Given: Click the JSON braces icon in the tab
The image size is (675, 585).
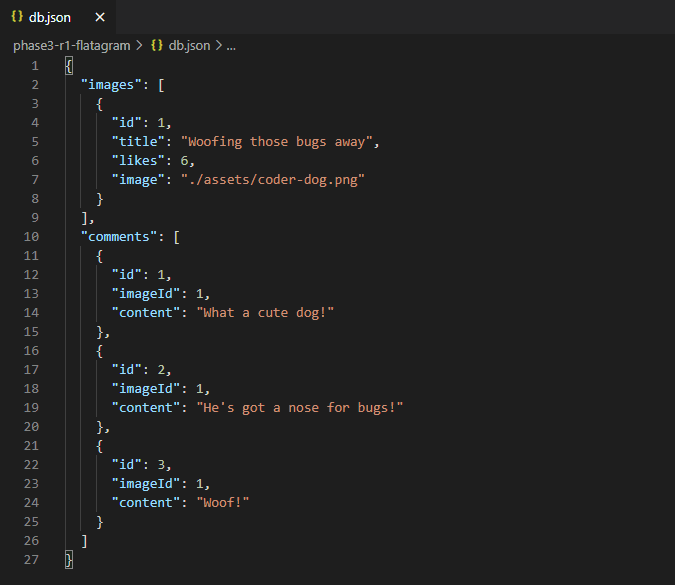Looking at the screenshot, I should (17, 17).
